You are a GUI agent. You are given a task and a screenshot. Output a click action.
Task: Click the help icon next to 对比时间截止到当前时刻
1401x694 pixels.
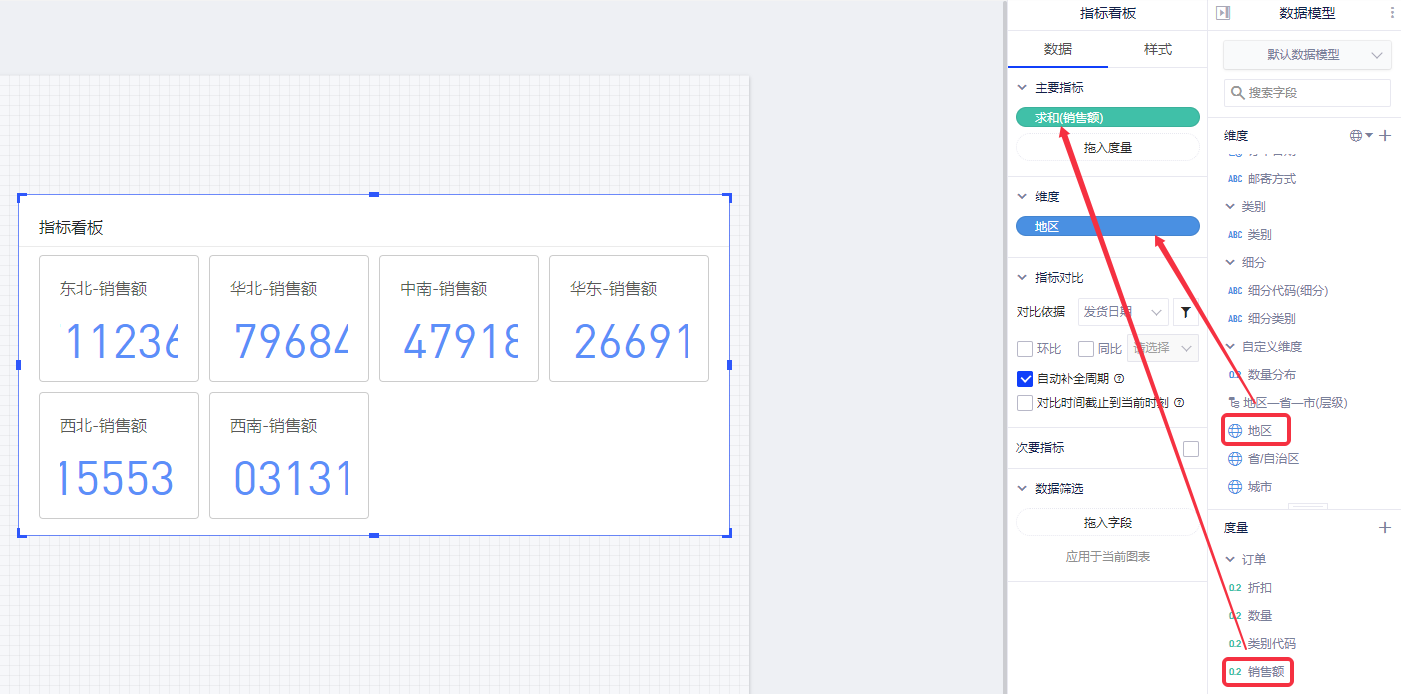(1179, 403)
